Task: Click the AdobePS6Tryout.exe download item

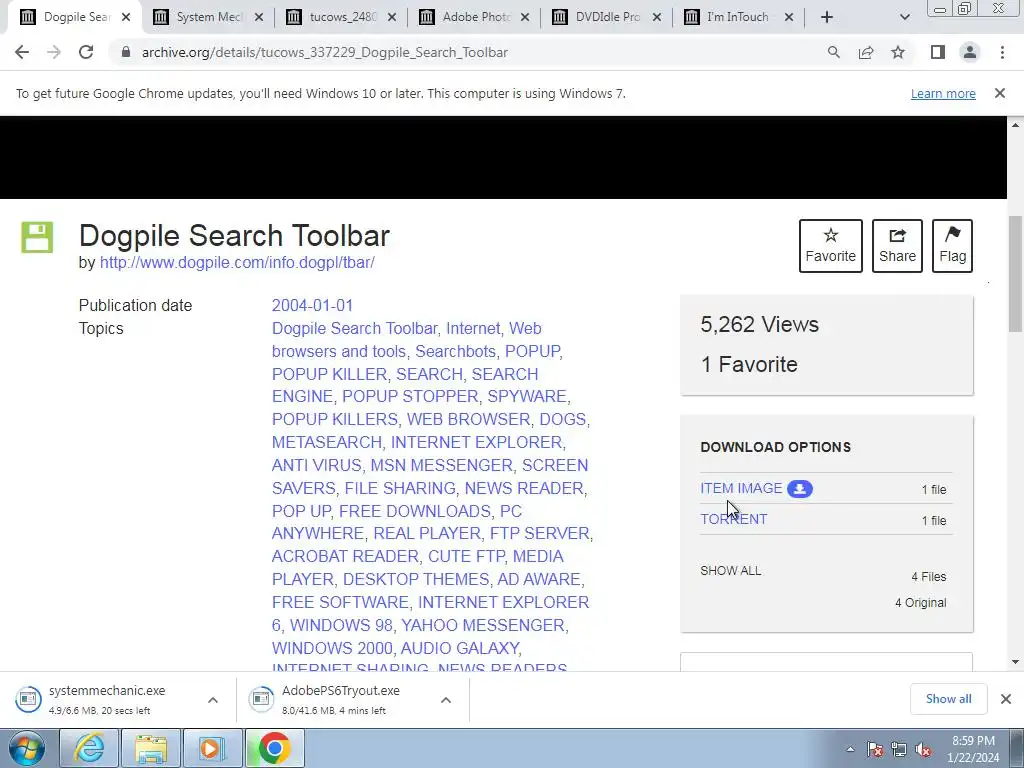Action: pos(340,699)
